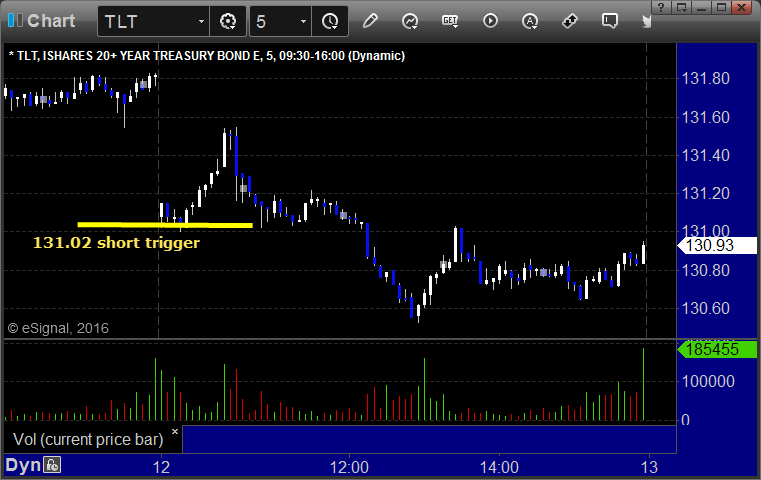Click the 100000 volume axis label
The image size is (761, 480).
708,381
